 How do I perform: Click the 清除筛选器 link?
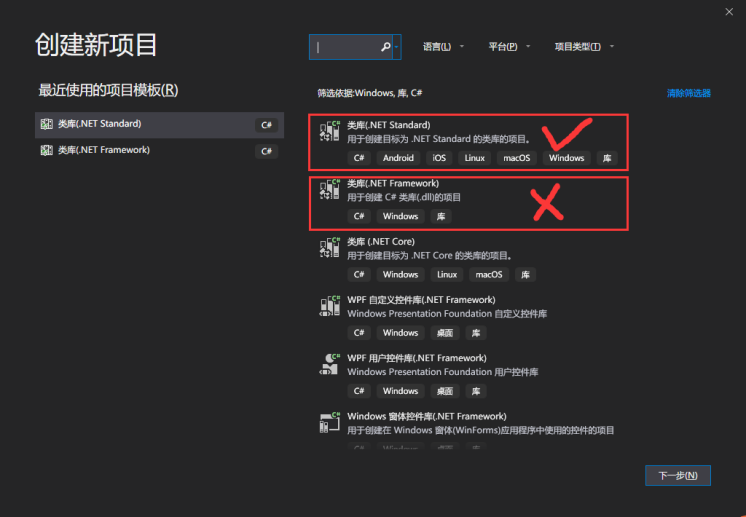688,93
